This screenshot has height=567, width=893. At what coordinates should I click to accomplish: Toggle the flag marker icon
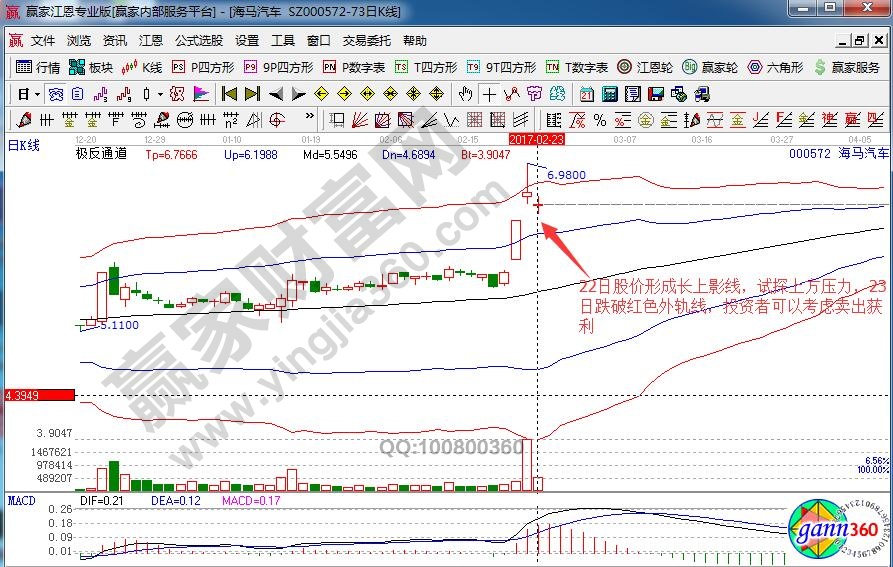tap(201, 94)
